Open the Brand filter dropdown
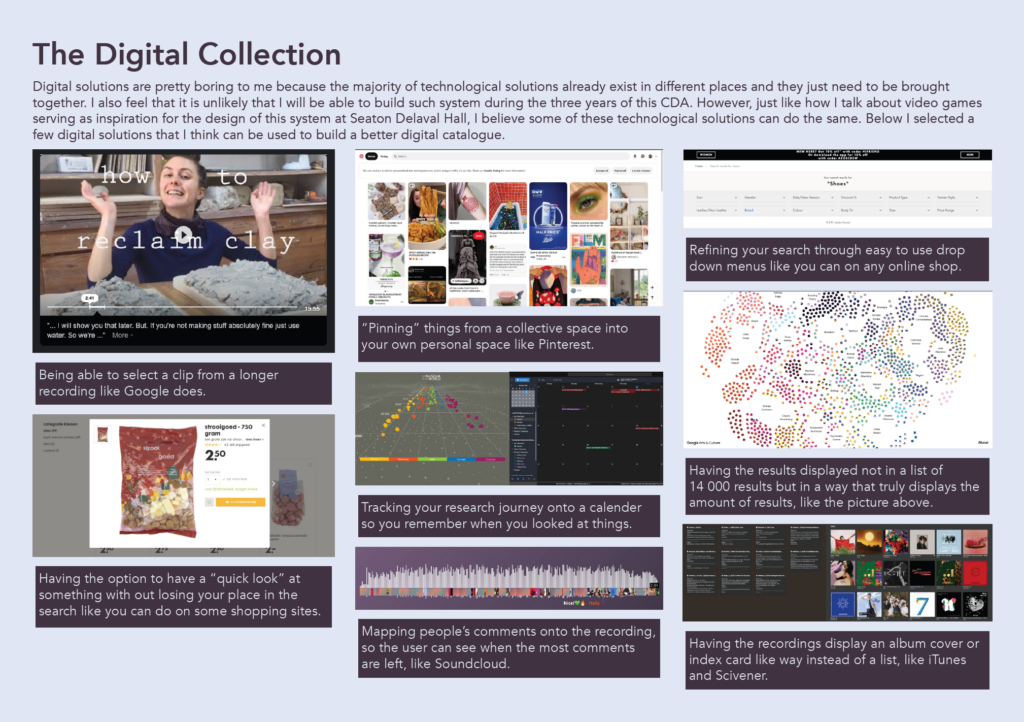 [x=765, y=210]
